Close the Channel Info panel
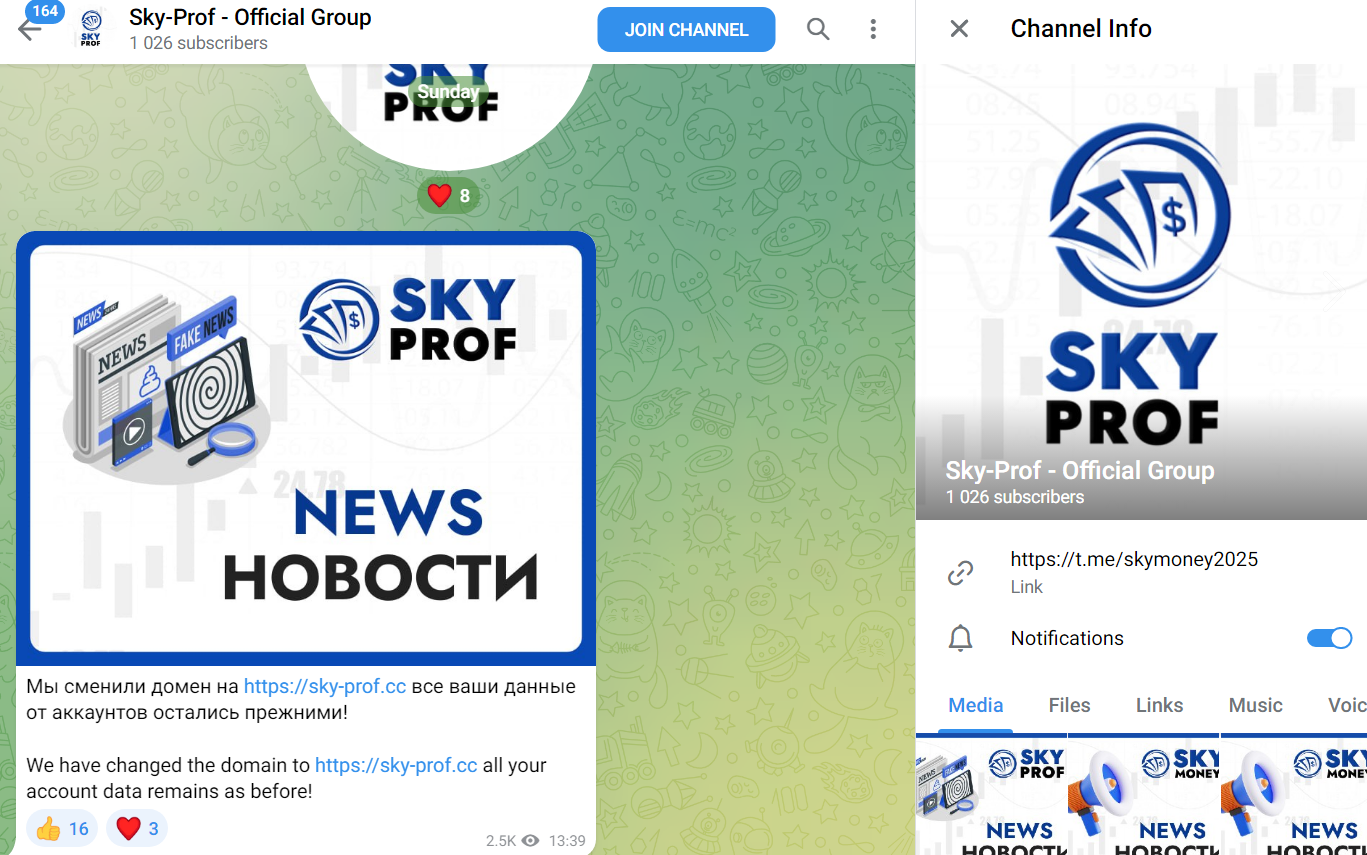The height and width of the screenshot is (855, 1367). [x=959, y=29]
